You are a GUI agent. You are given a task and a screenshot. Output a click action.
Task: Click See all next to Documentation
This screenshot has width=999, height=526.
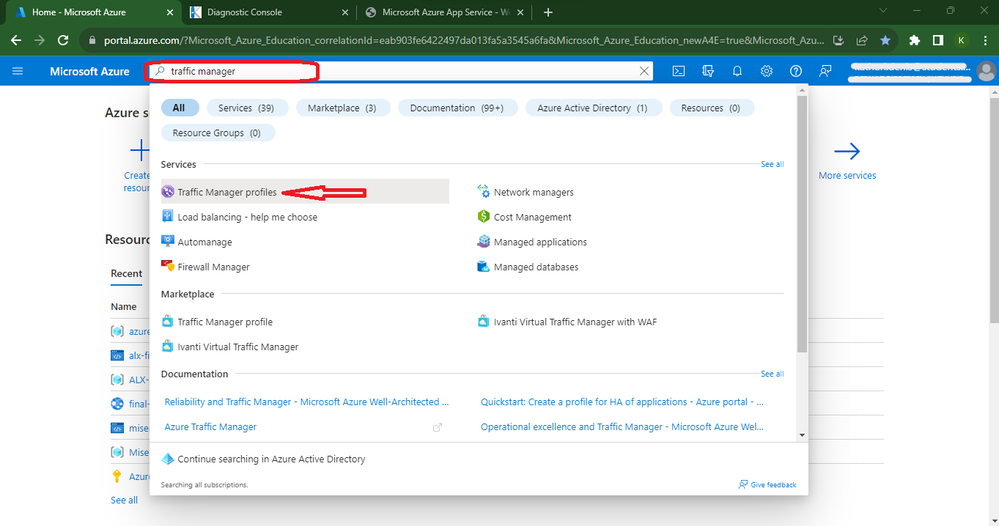pyautogui.click(x=772, y=373)
